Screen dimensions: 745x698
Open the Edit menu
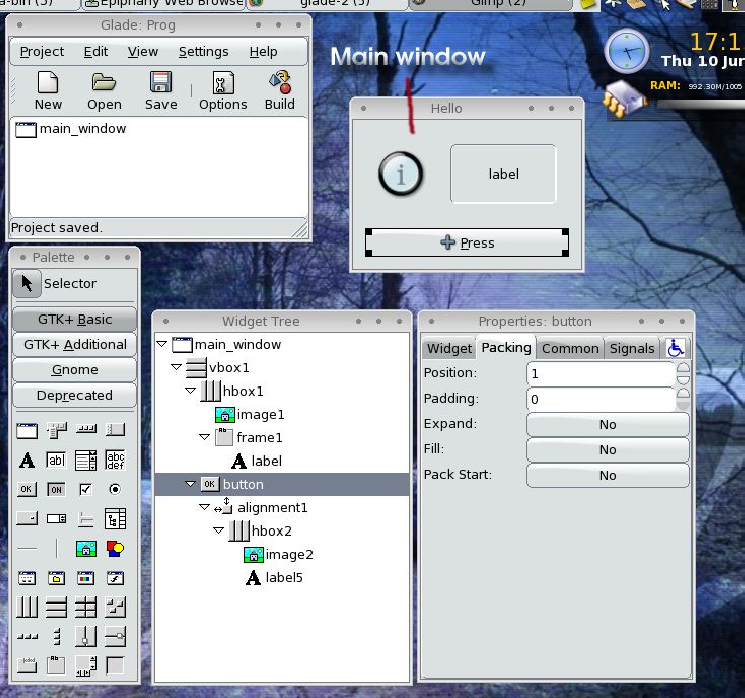tap(96, 52)
